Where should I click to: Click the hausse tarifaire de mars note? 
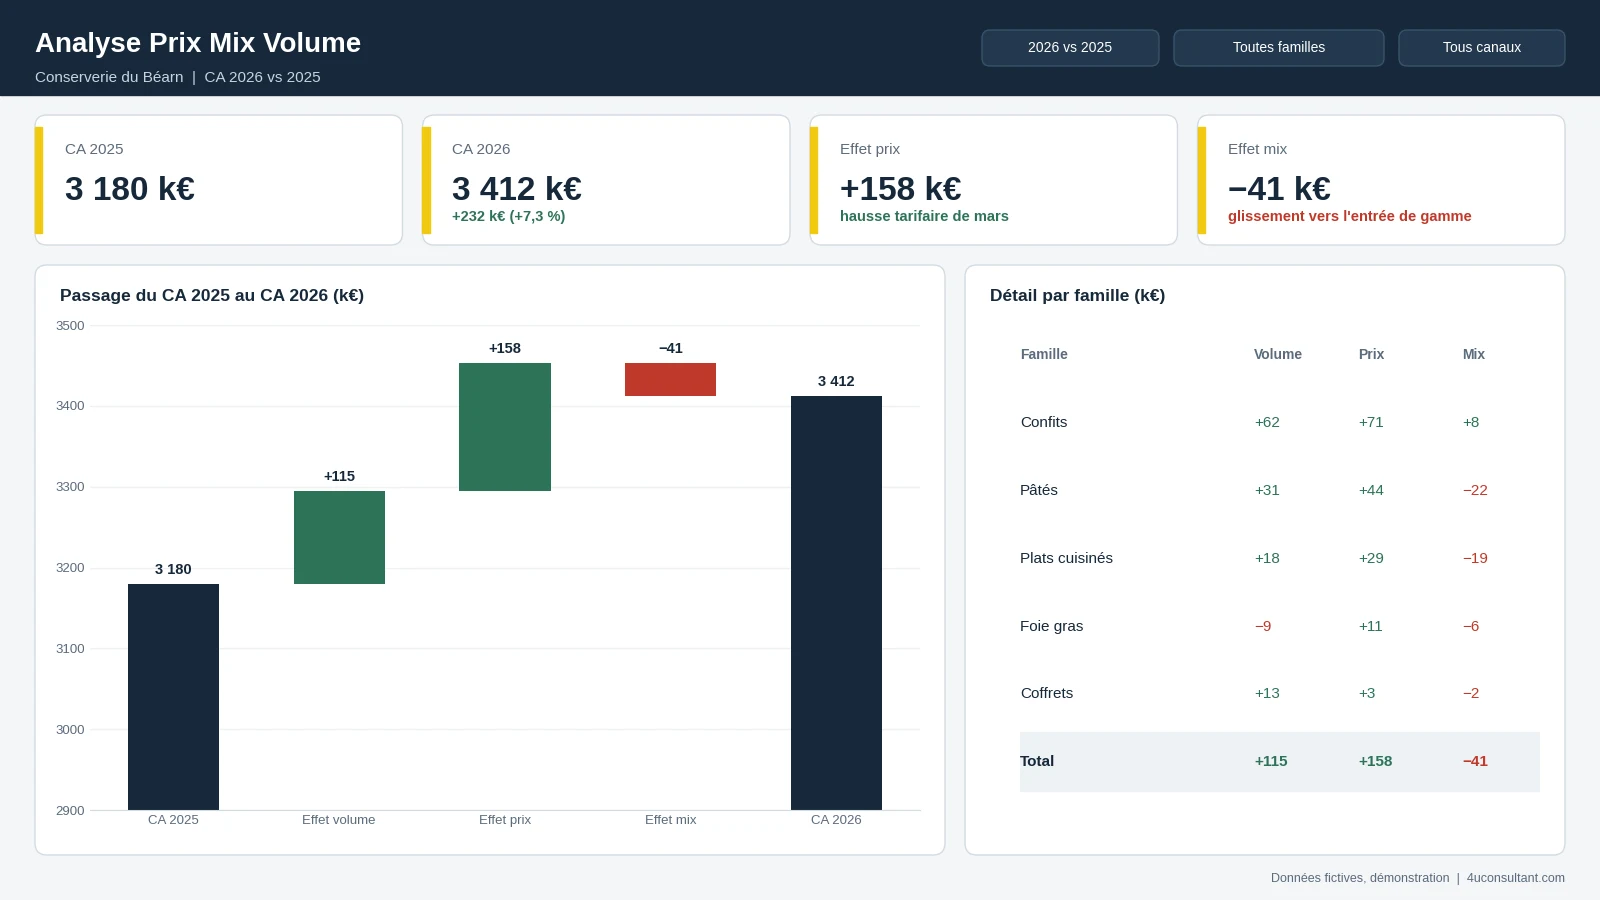(924, 216)
